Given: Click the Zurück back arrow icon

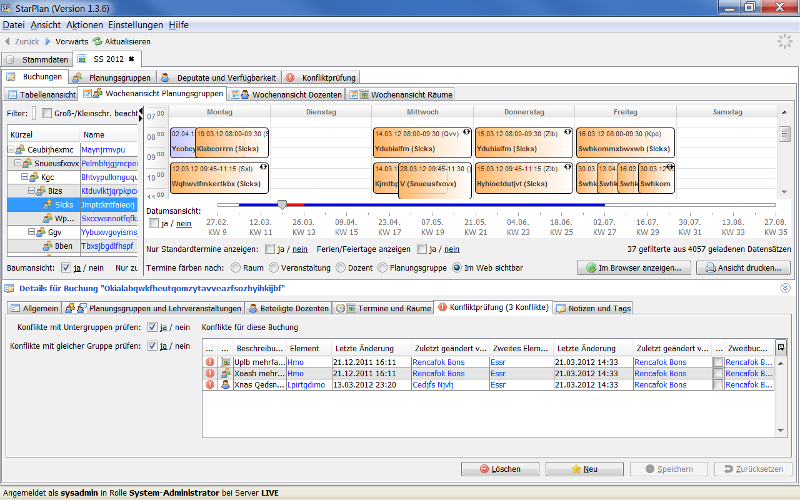Looking at the screenshot, I should 7,41.
